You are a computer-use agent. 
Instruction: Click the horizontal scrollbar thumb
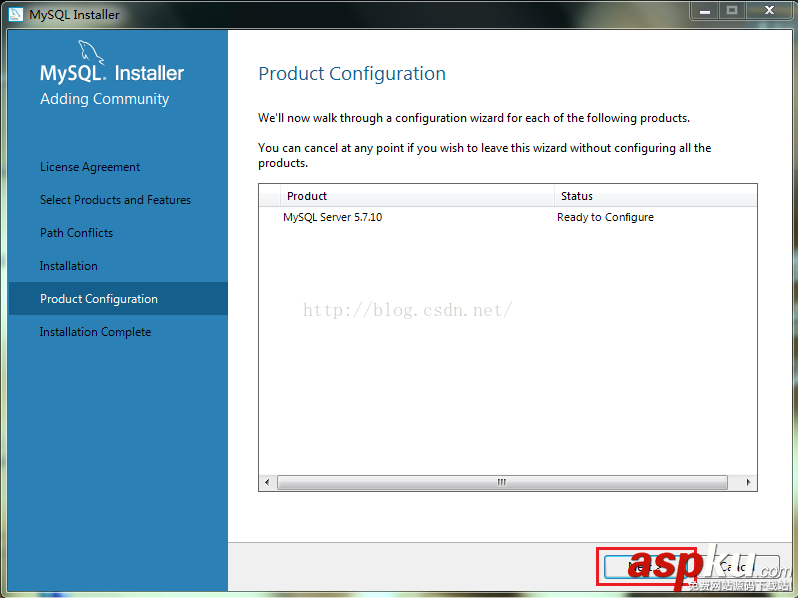pyautogui.click(x=502, y=482)
